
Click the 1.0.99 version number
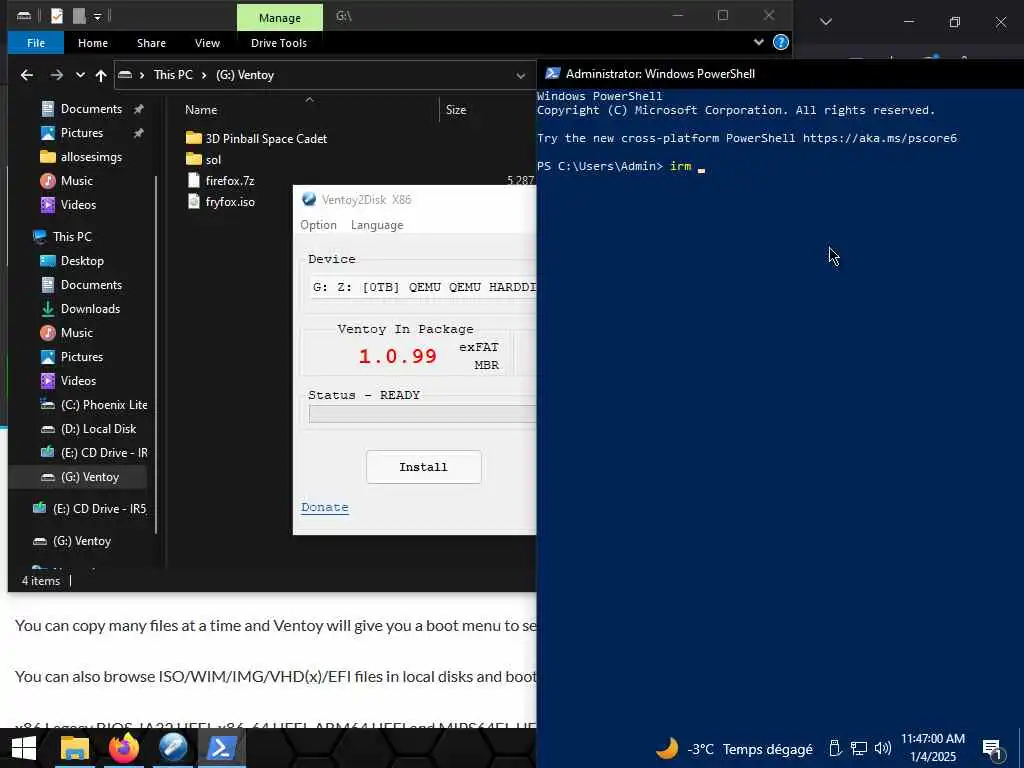click(x=397, y=357)
